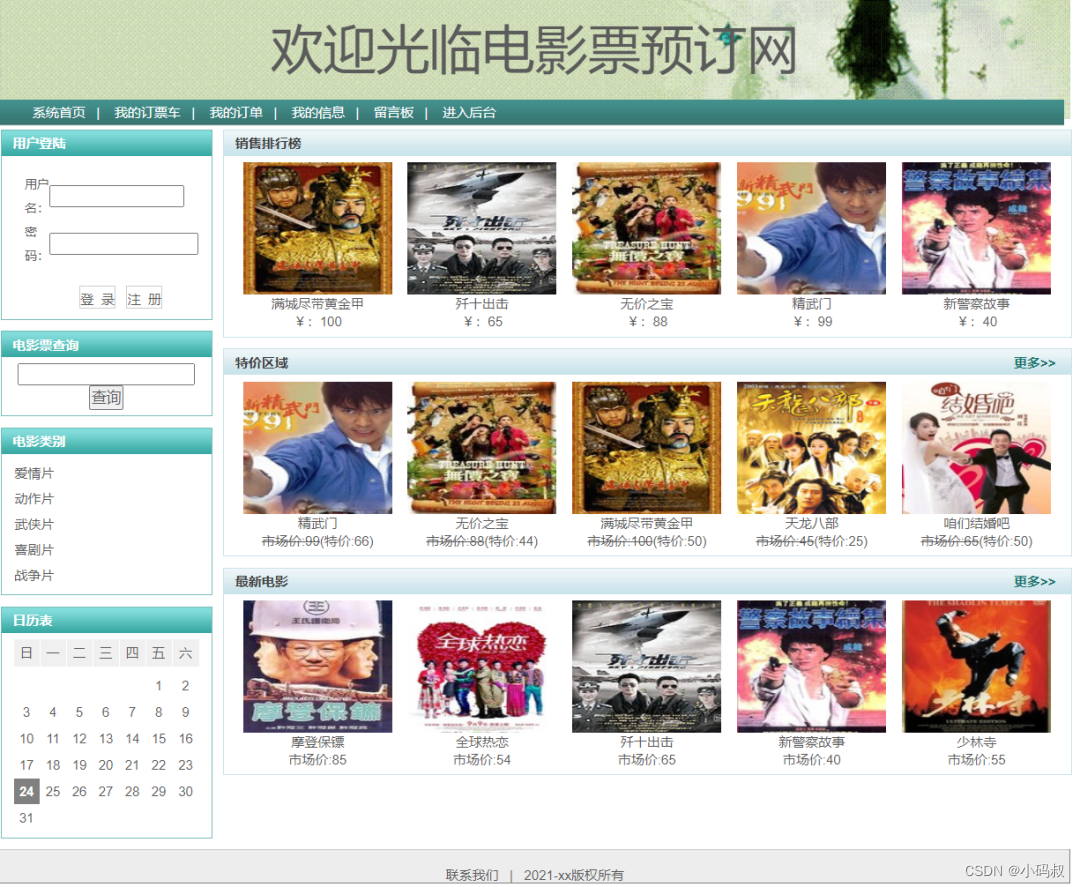
Task: Select the 喜剧片 movie category
Action: [x=34, y=550]
